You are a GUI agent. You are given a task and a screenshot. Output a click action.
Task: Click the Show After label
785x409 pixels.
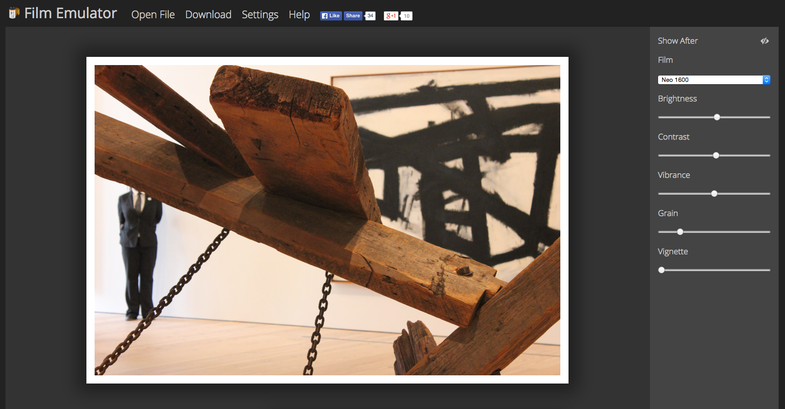point(678,41)
